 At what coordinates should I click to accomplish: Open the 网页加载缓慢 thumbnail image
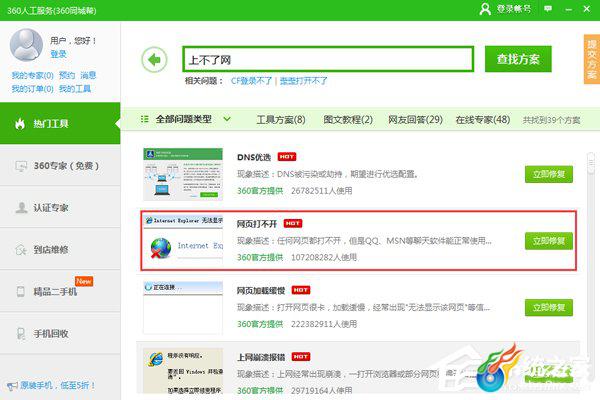tap(183, 307)
